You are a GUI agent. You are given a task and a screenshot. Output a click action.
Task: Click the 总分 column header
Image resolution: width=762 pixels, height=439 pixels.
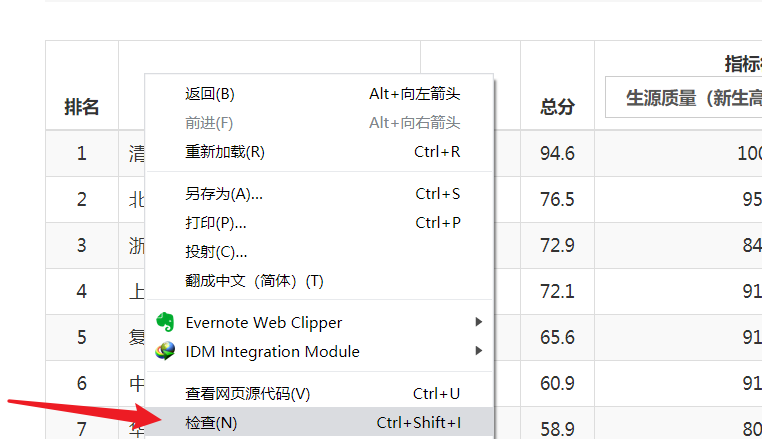click(x=557, y=106)
